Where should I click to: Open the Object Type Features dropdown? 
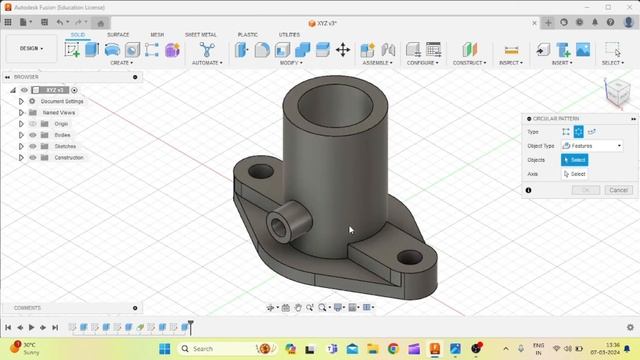coord(592,146)
